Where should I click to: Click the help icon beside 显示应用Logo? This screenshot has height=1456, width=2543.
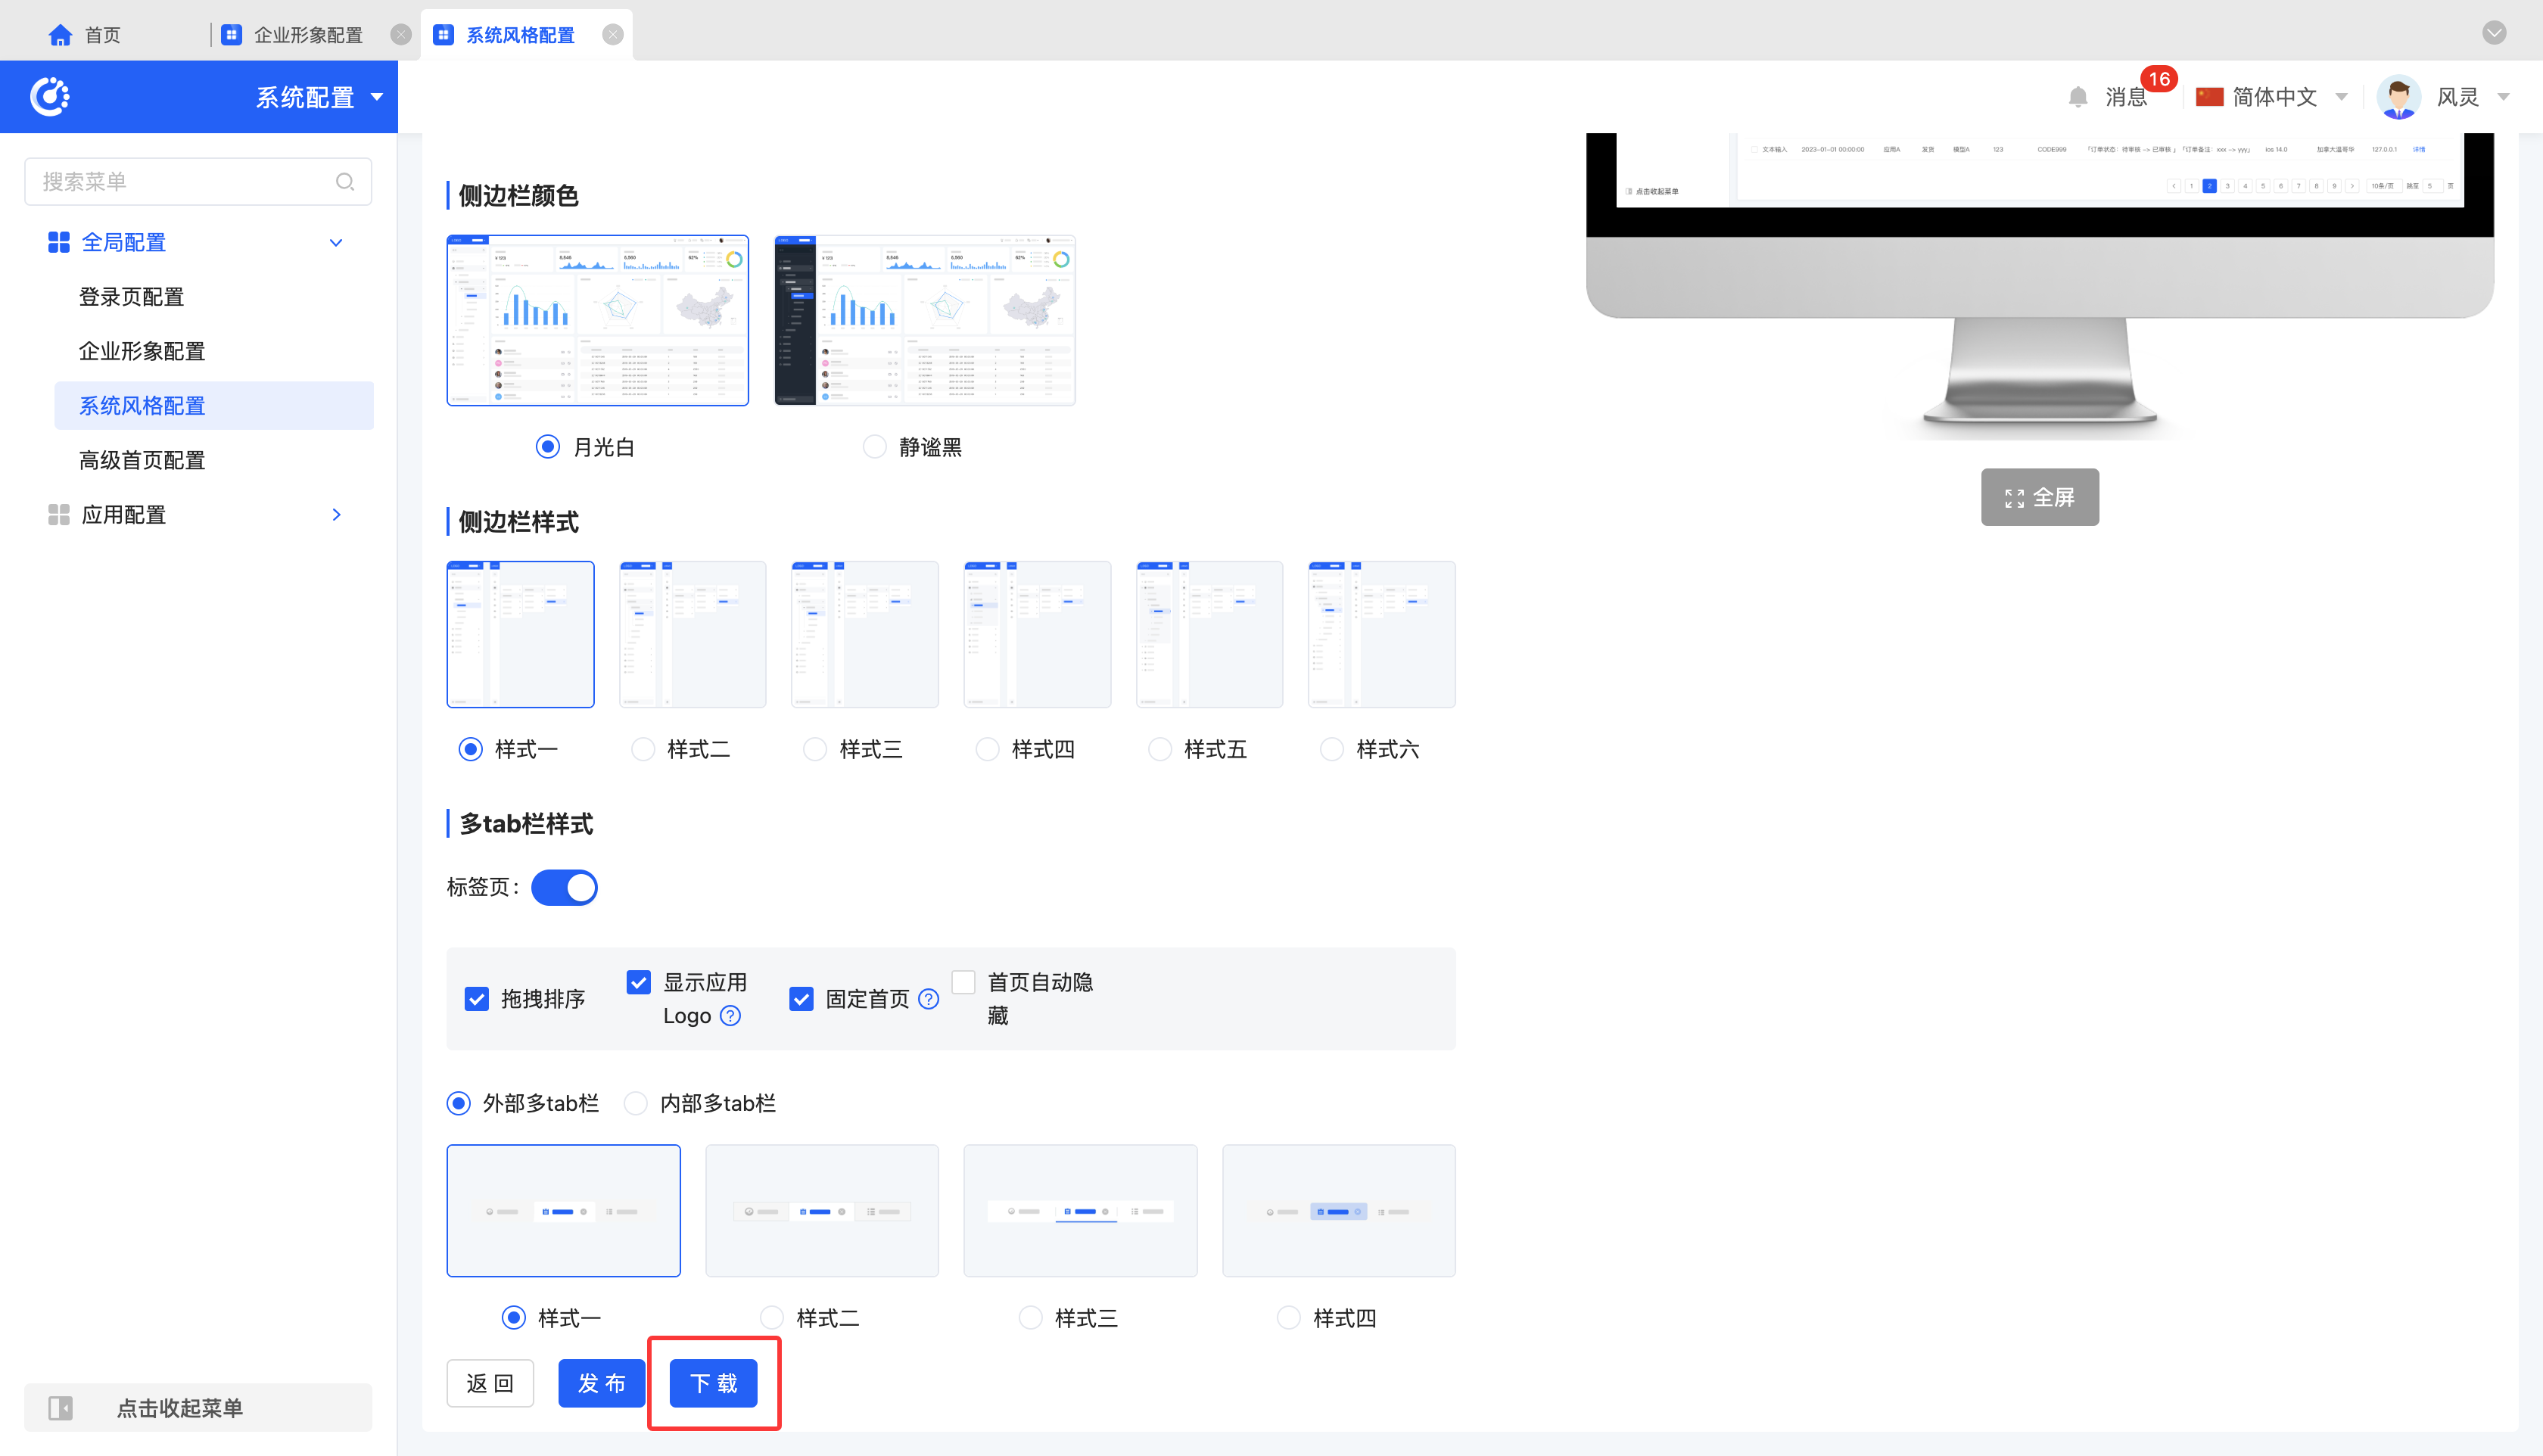tap(731, 1015)
